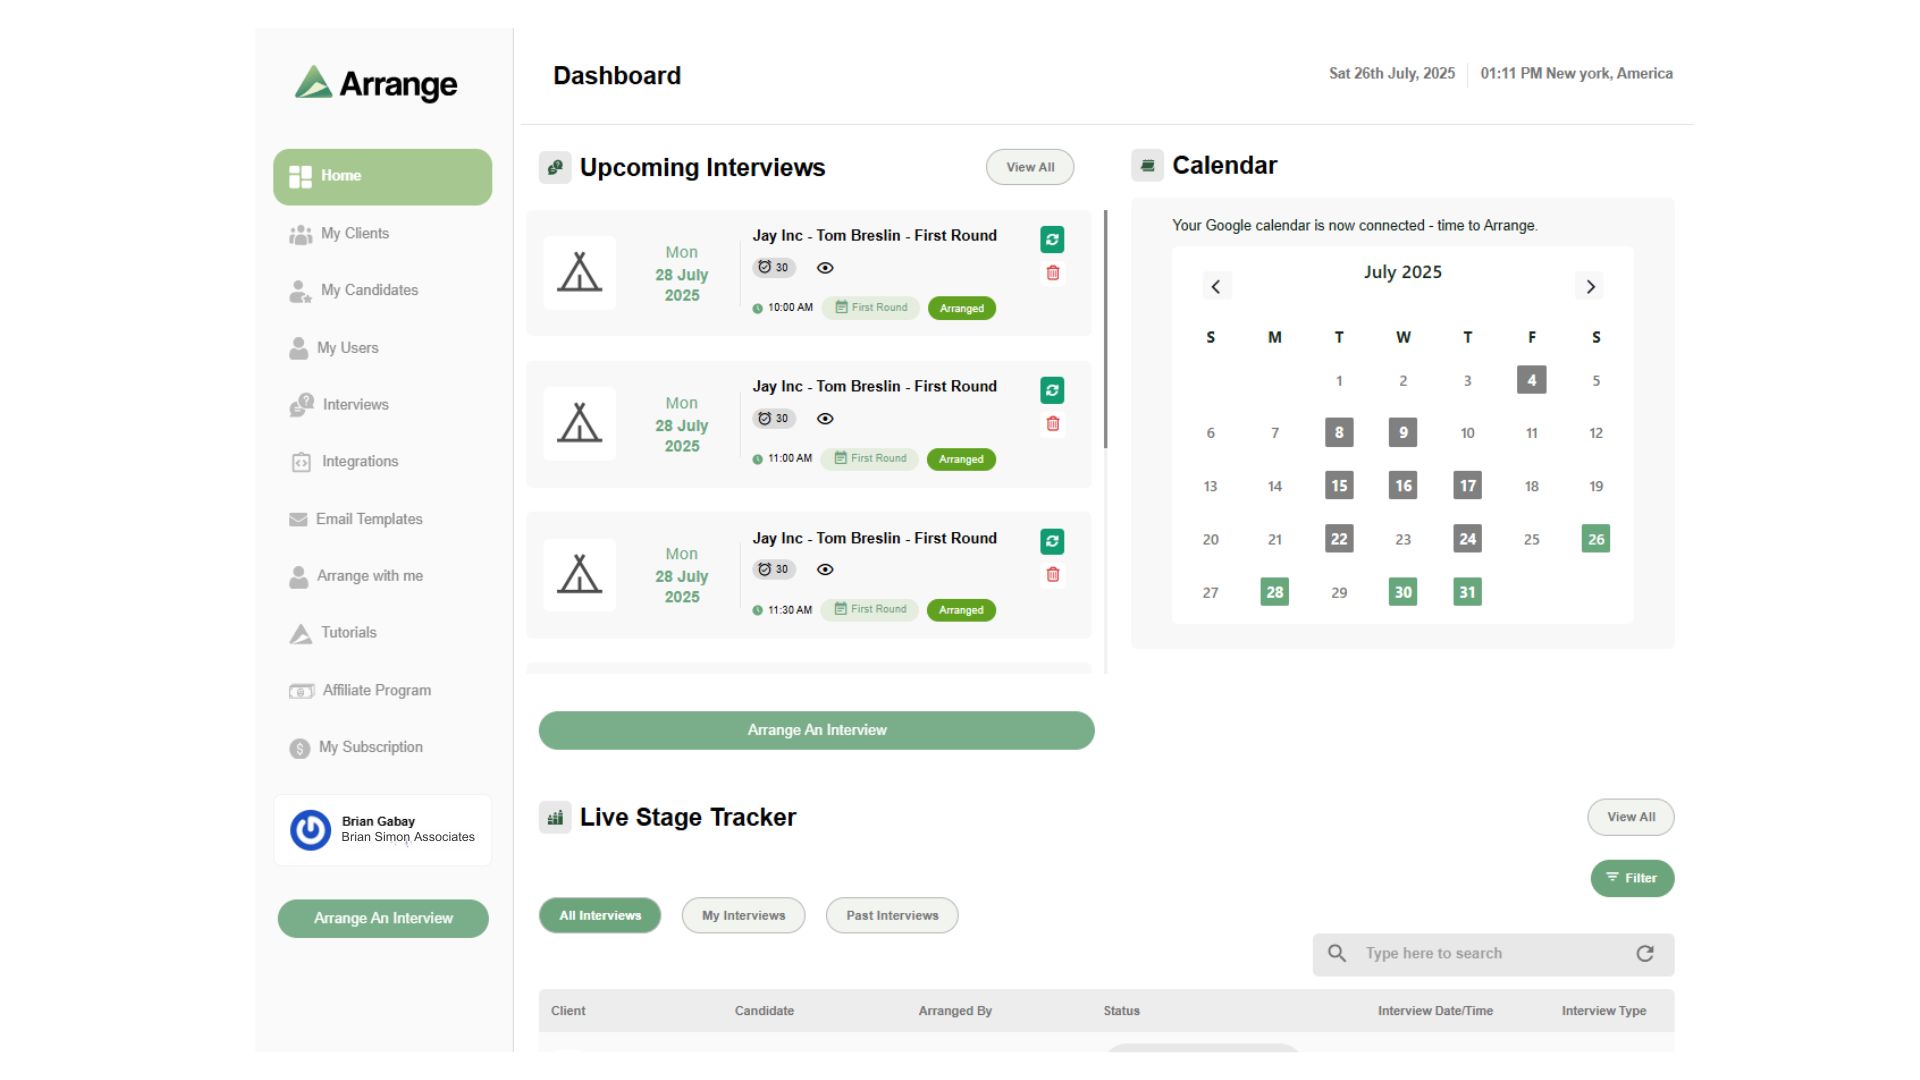
Task: Click the Tutorials sidebar icon
Action: tap(300, 633)
